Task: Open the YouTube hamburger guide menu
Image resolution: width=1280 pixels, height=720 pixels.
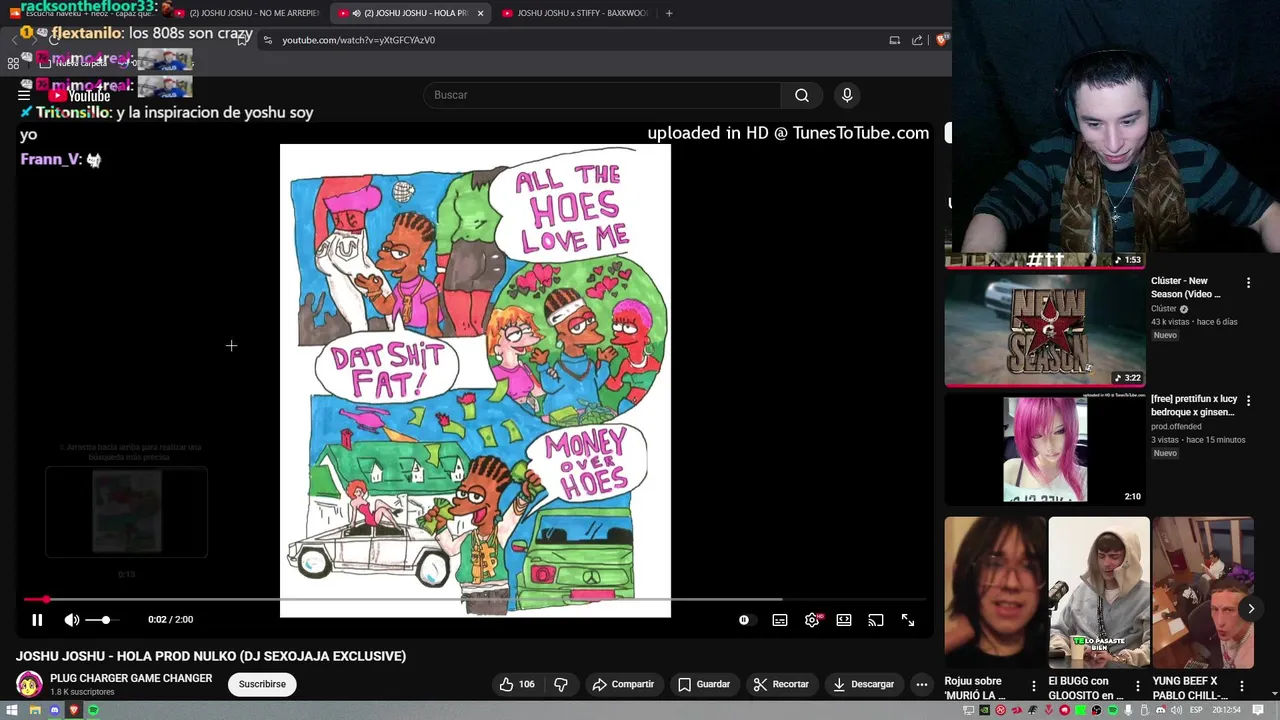Action: [x=24, y=95]
